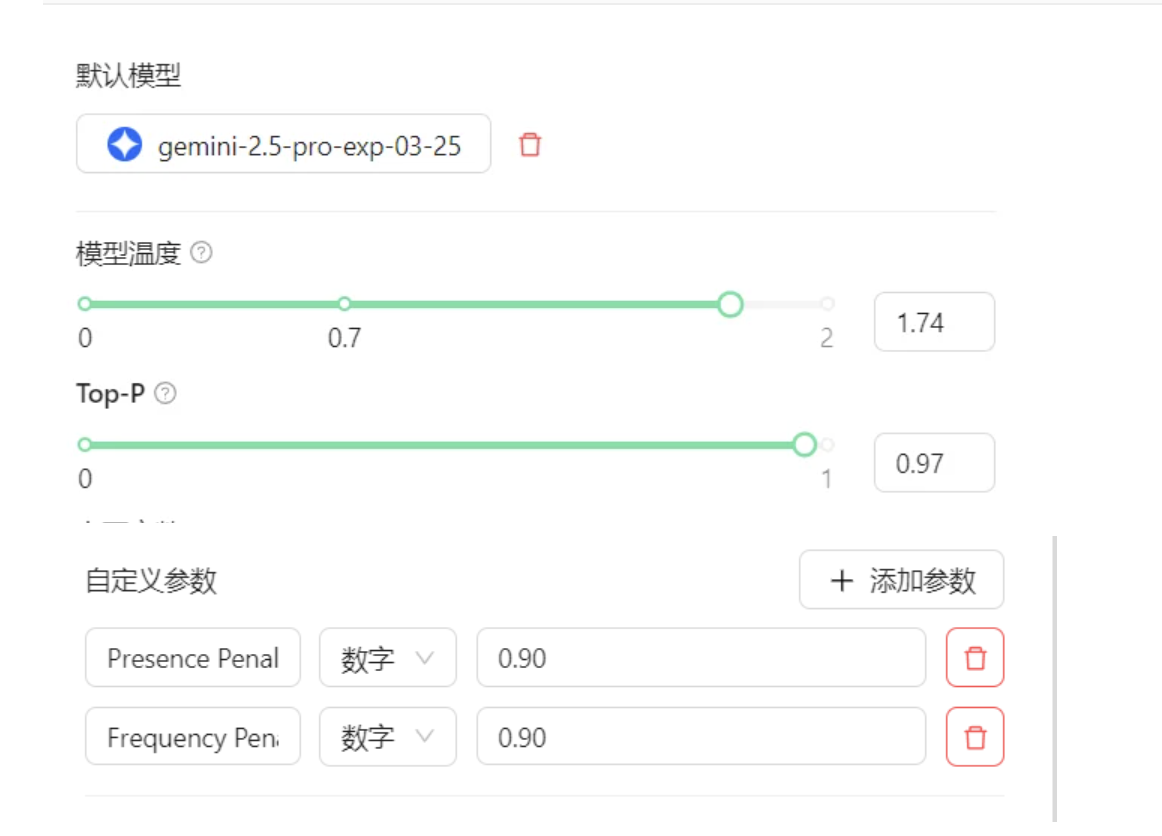Click the temperature value field showing 1.74
The height and width of the screenshot is (836, 1162).
(934, 322)
